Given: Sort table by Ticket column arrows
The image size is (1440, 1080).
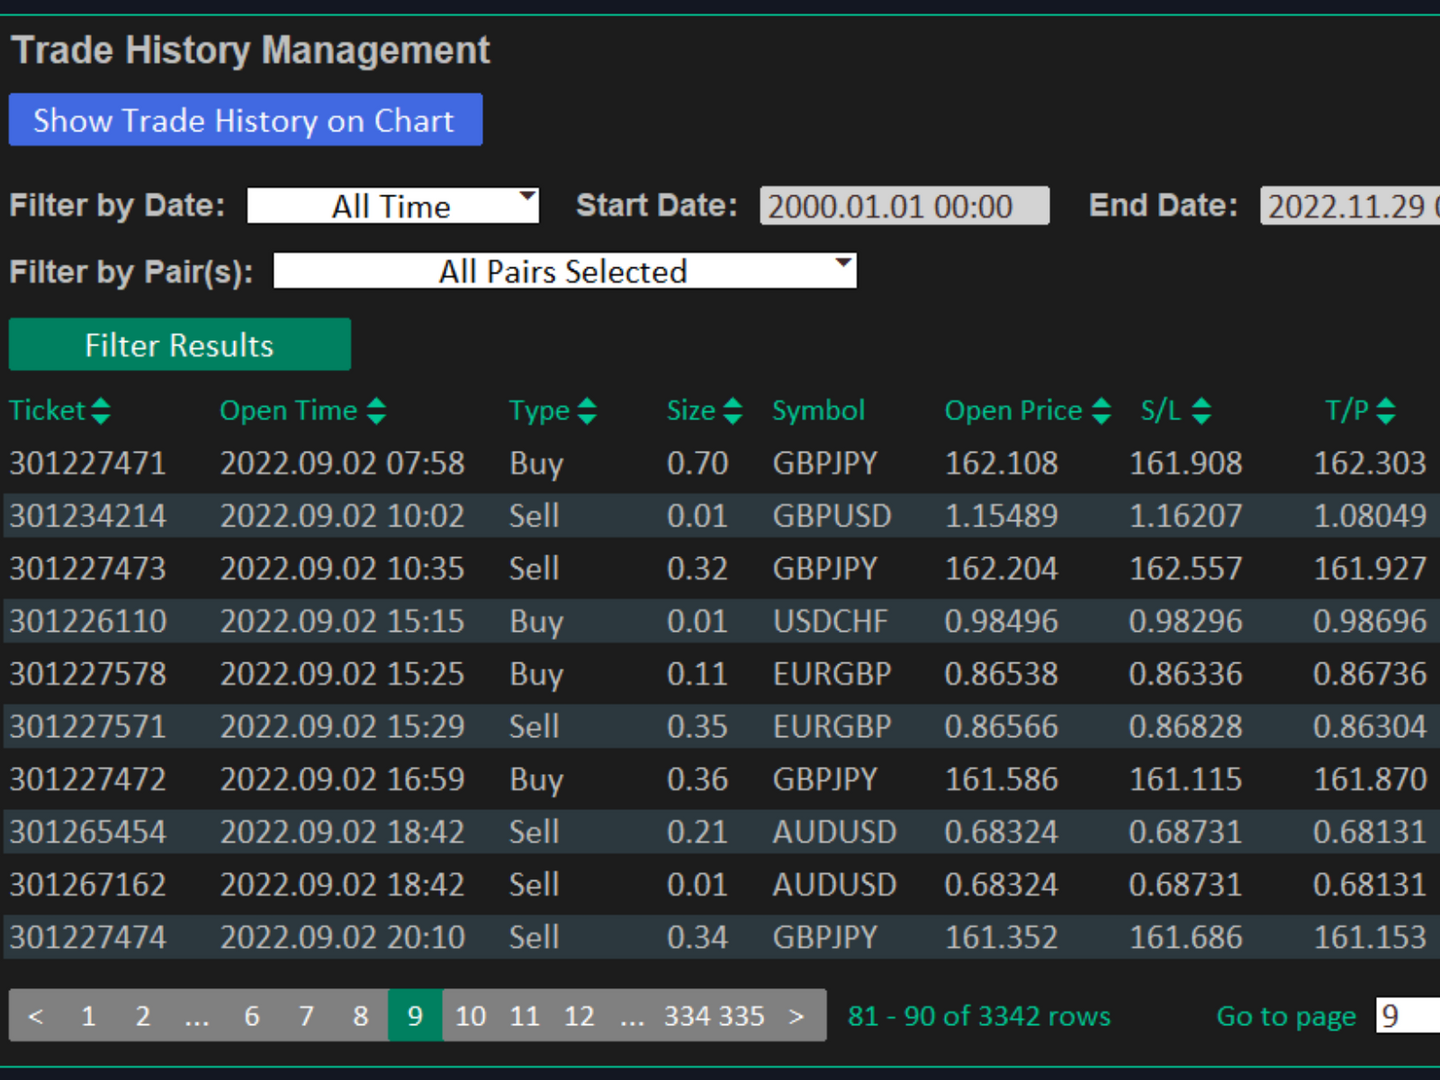Looking at the screenshot, I should (101, 411).
